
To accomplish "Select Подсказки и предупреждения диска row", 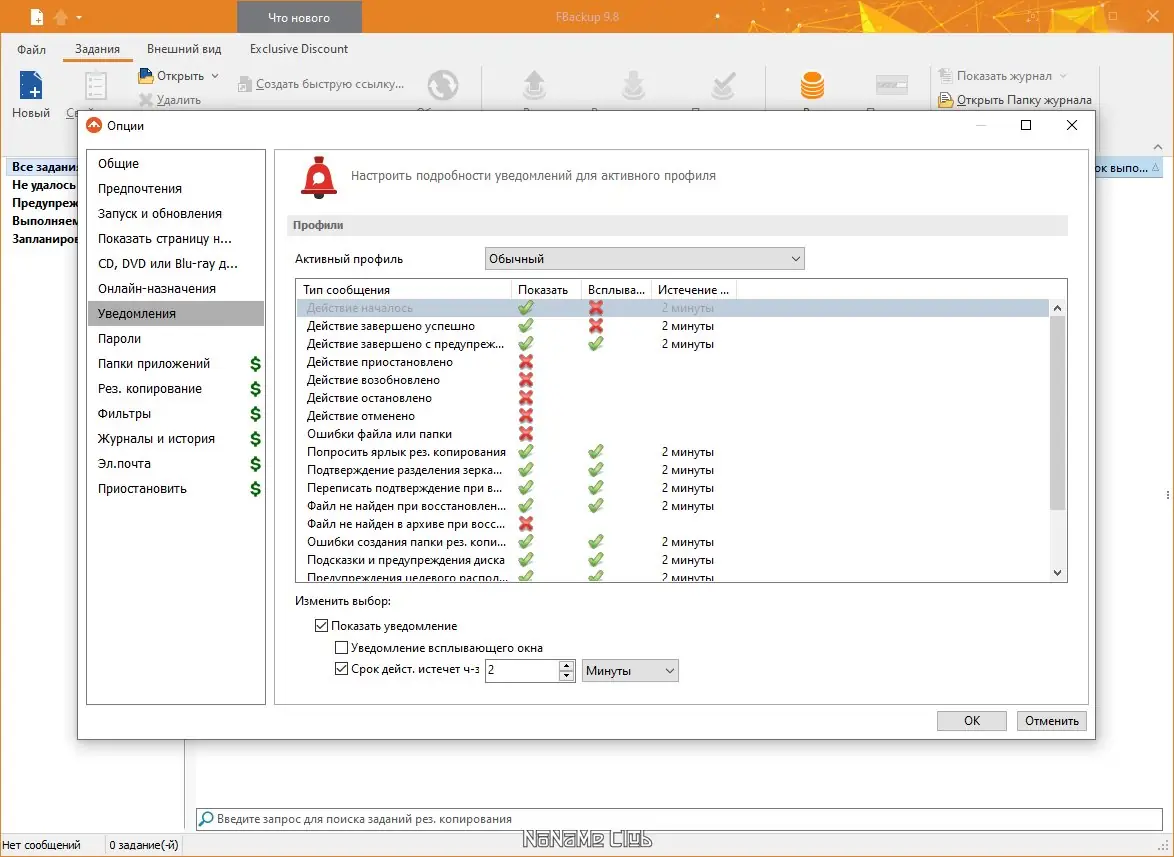I will coord(672,560).
